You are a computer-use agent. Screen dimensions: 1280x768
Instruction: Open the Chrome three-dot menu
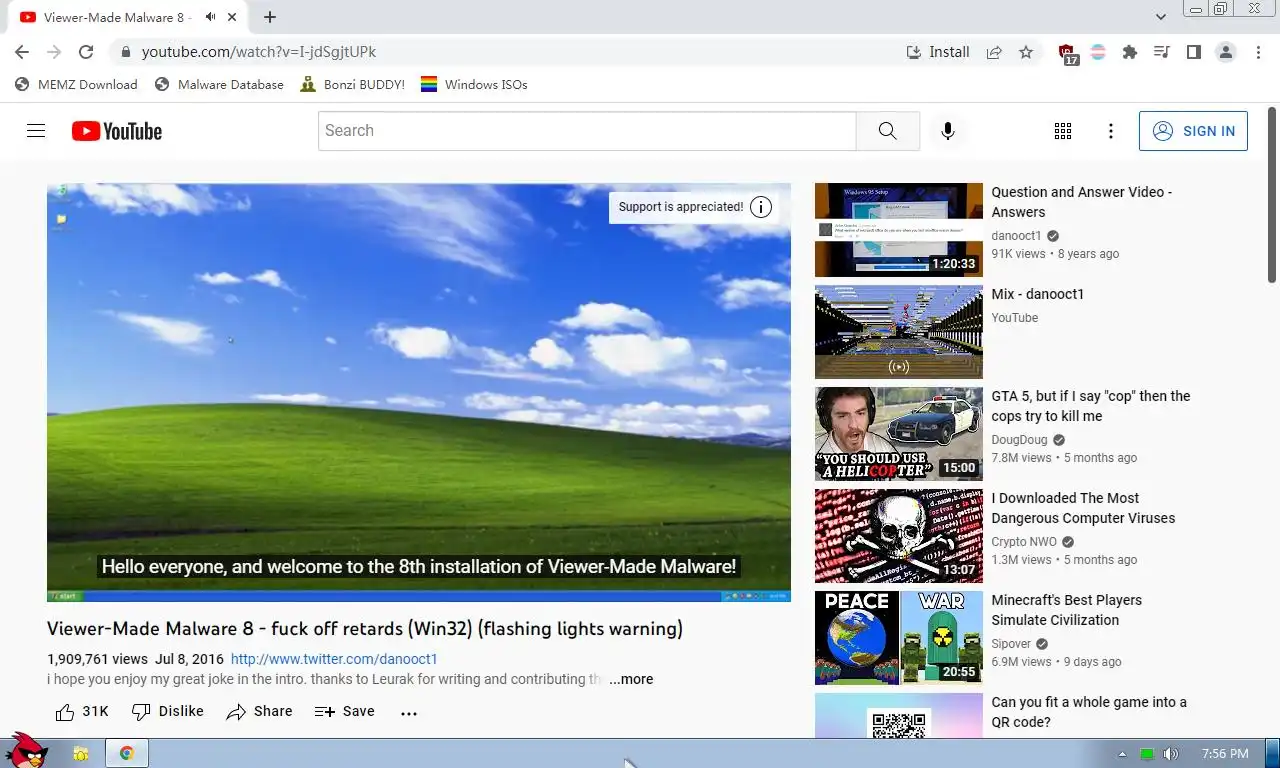tap(1258, 52)
